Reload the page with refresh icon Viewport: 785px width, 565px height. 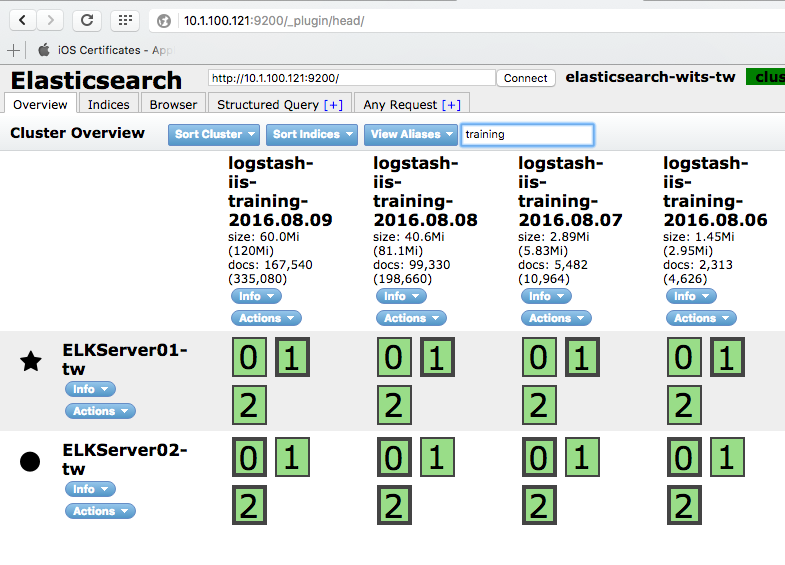coord(87,21)
